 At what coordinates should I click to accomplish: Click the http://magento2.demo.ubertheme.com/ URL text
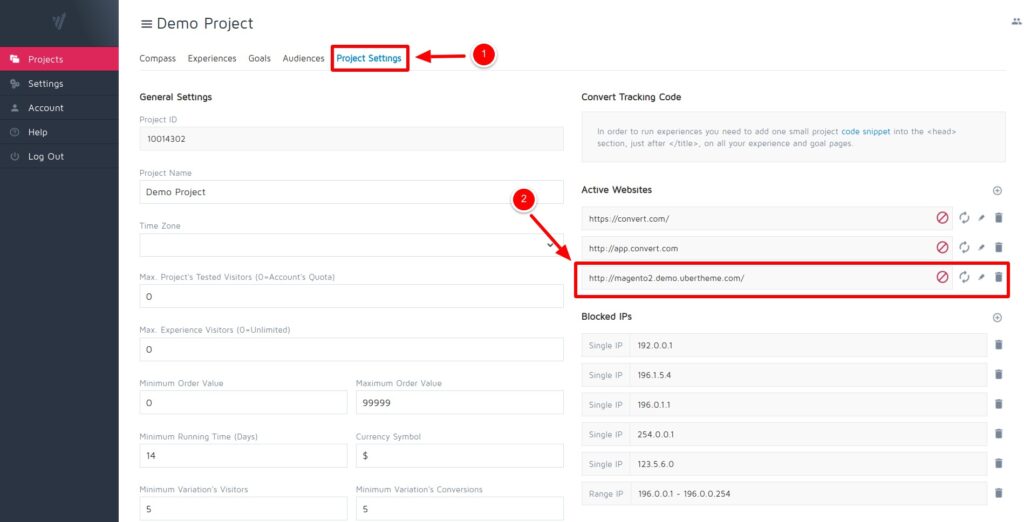pos(666,278)
